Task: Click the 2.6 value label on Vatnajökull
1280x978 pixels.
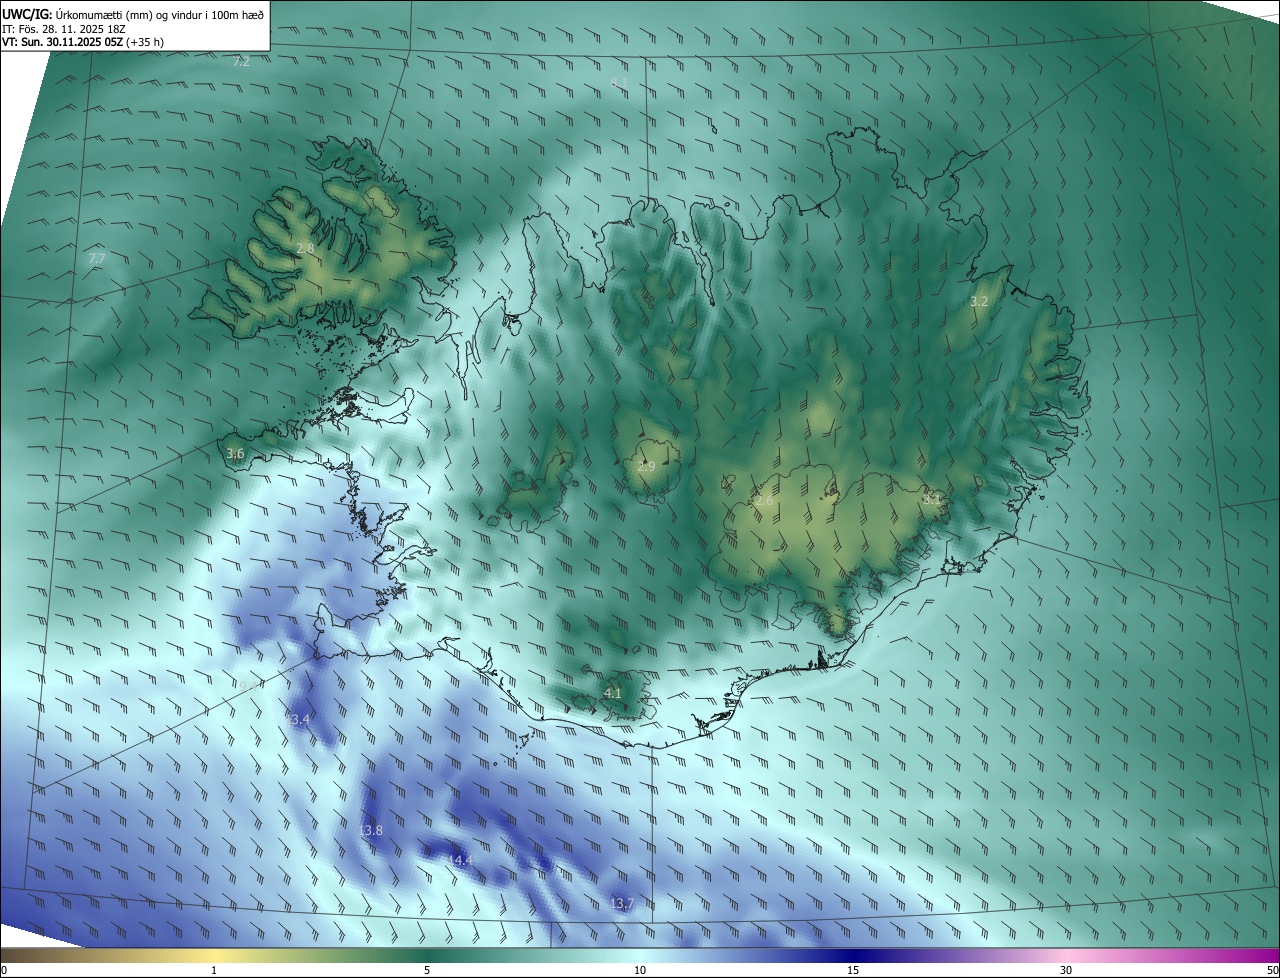Action: [x=764, y=500]
